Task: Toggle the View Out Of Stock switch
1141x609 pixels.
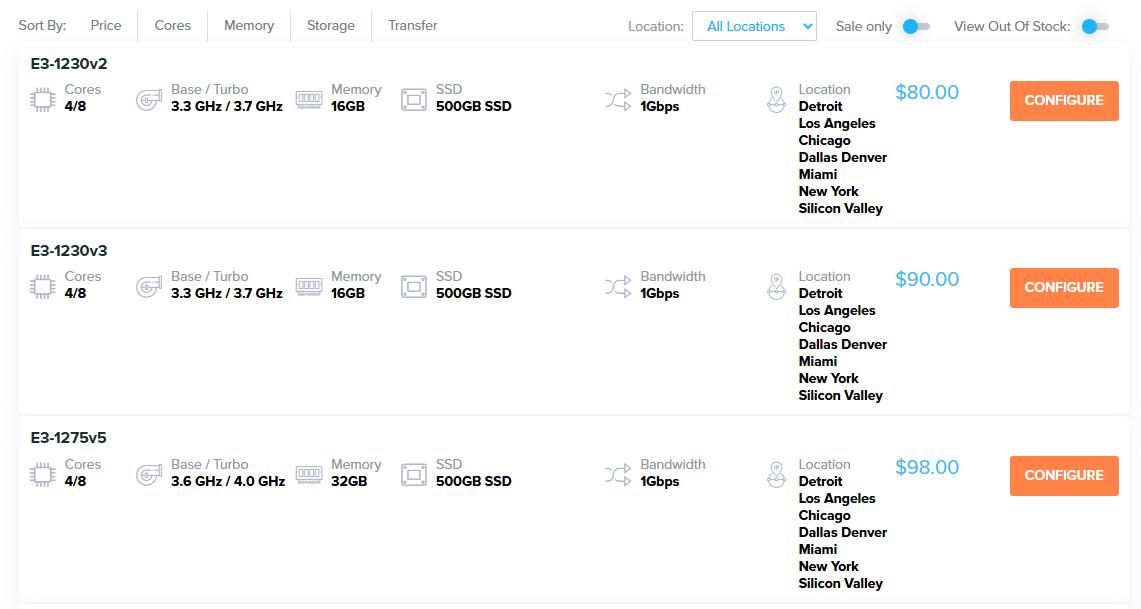Action: coord(1094,27)
